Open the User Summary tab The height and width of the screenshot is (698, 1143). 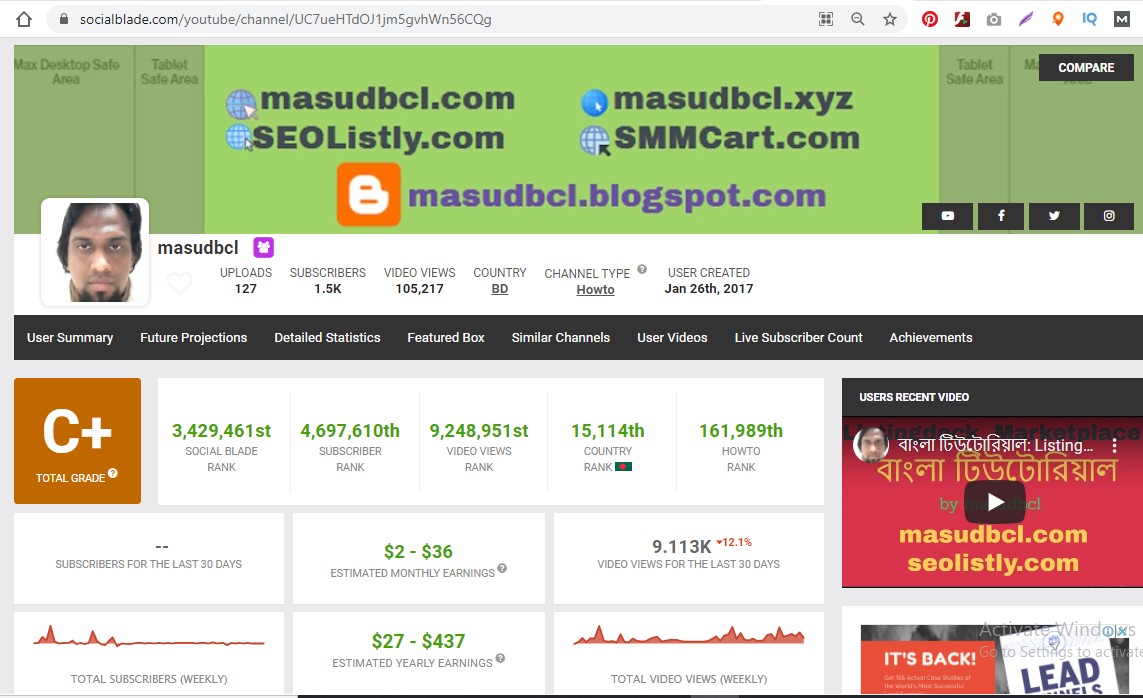70,337
